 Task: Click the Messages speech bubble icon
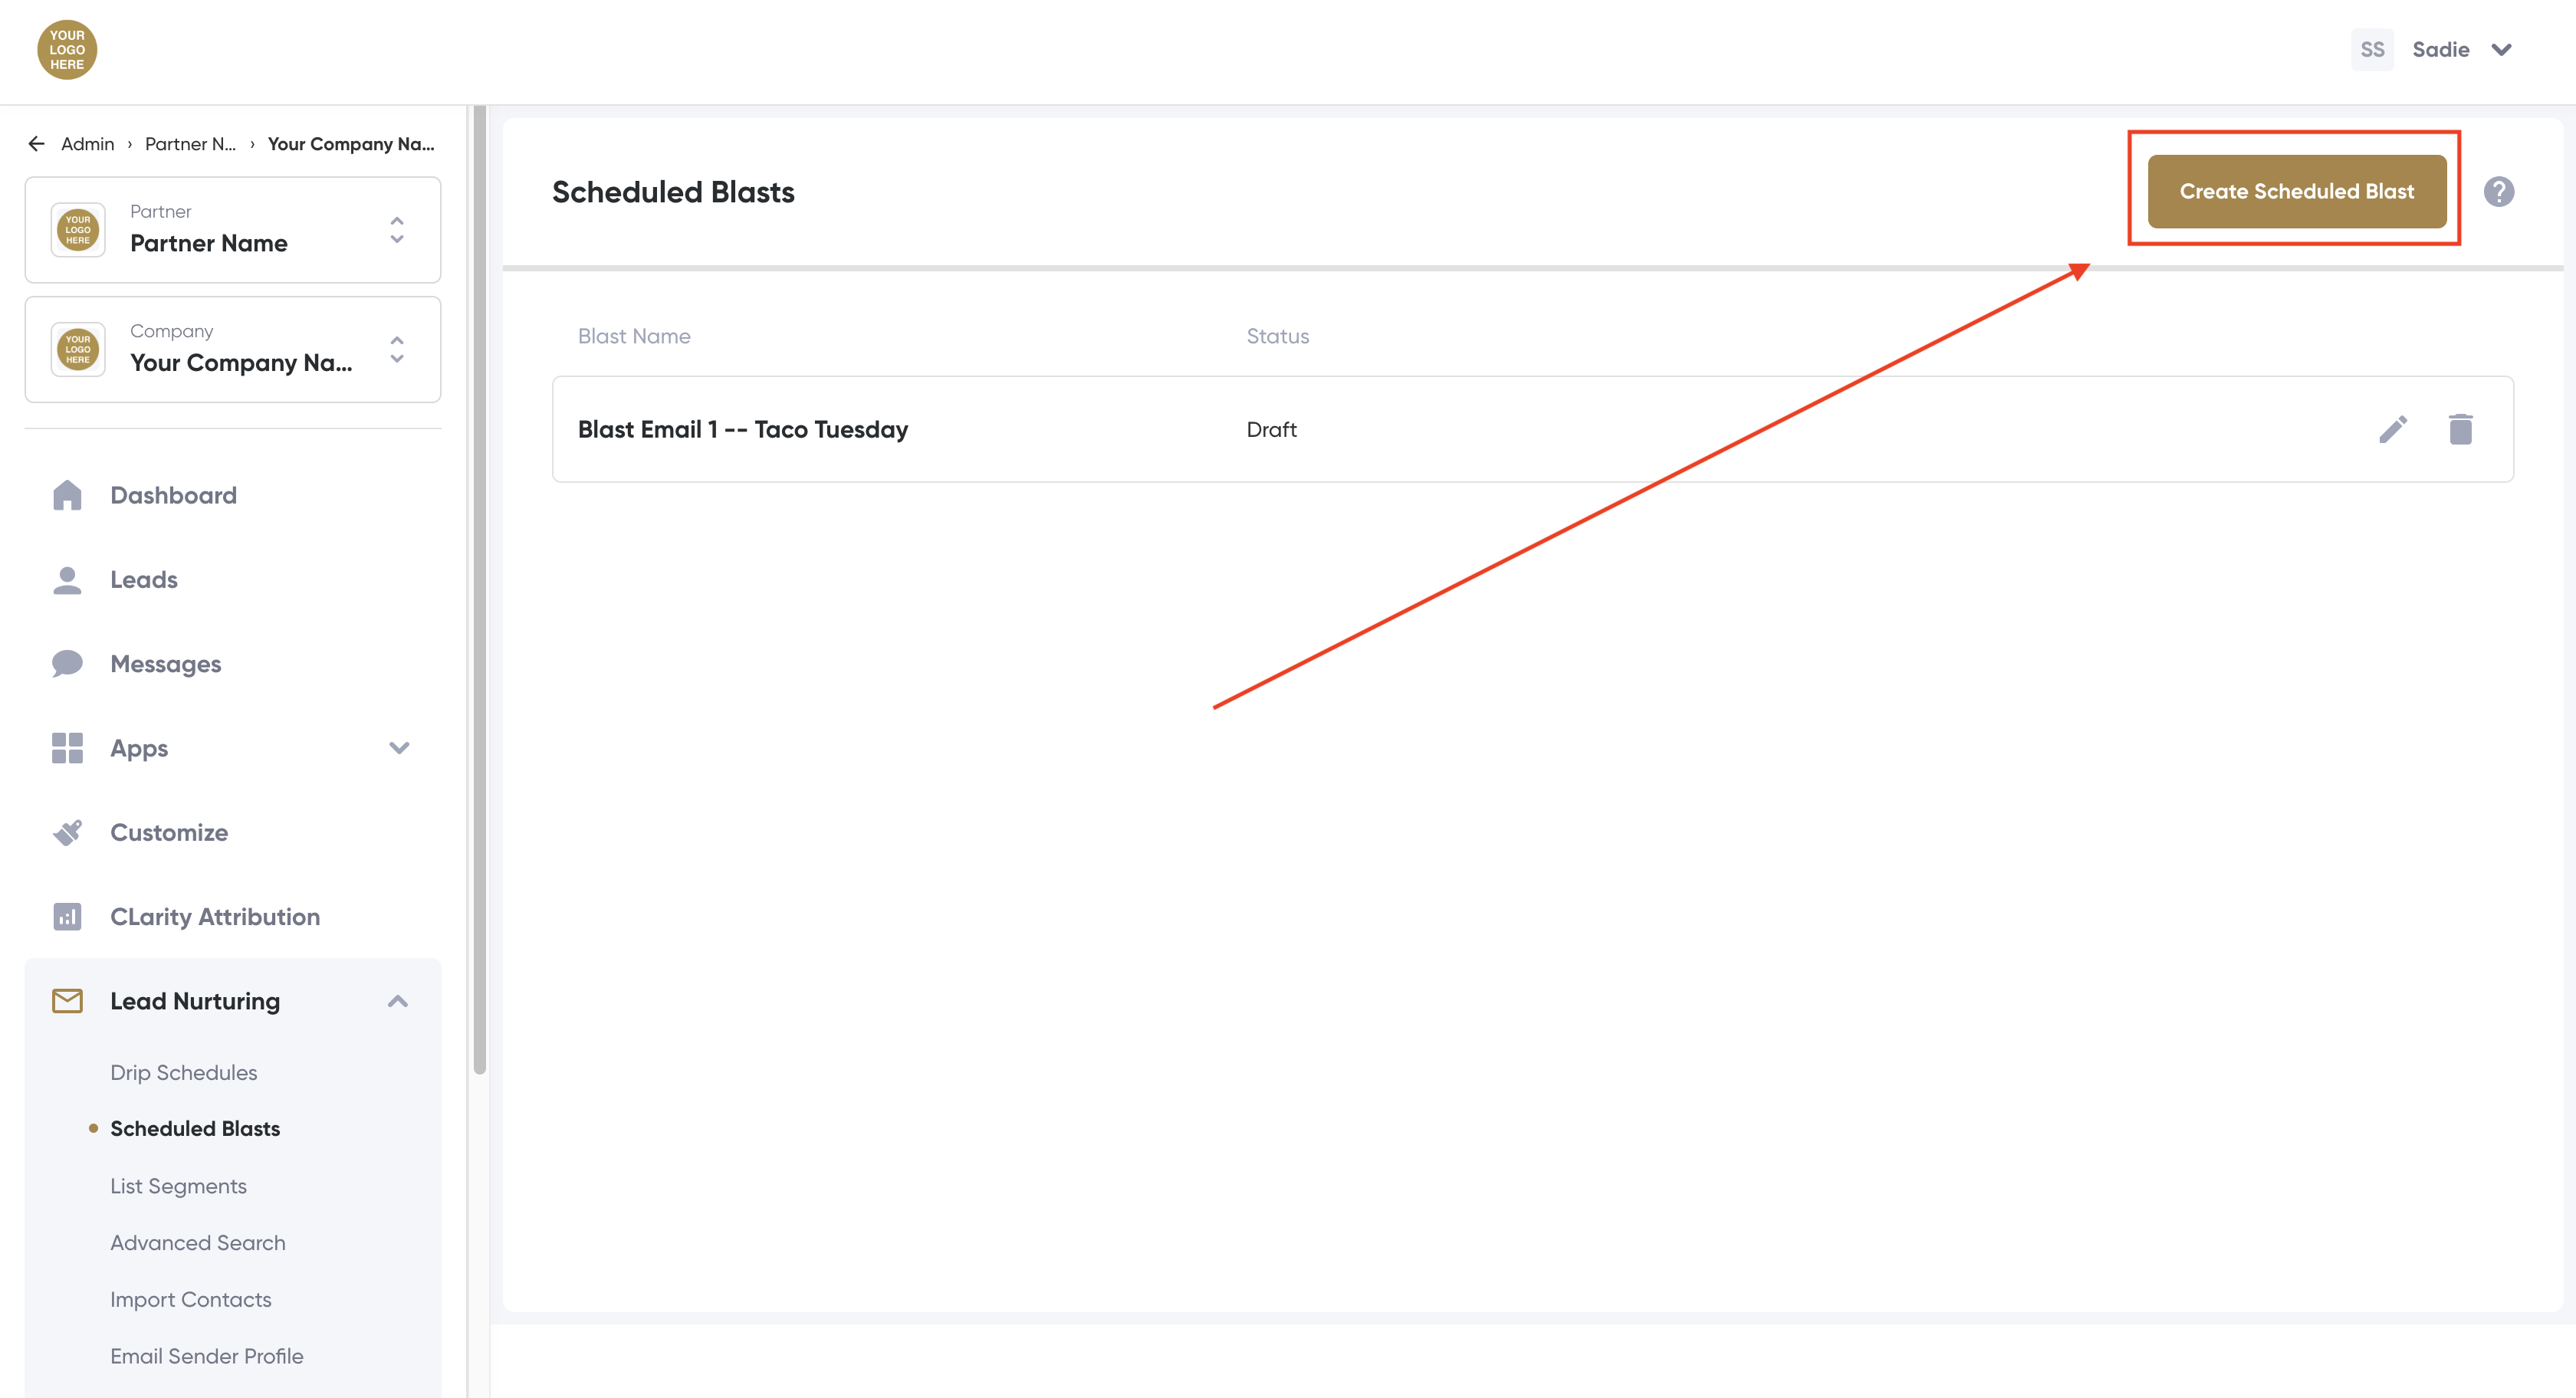67,664
